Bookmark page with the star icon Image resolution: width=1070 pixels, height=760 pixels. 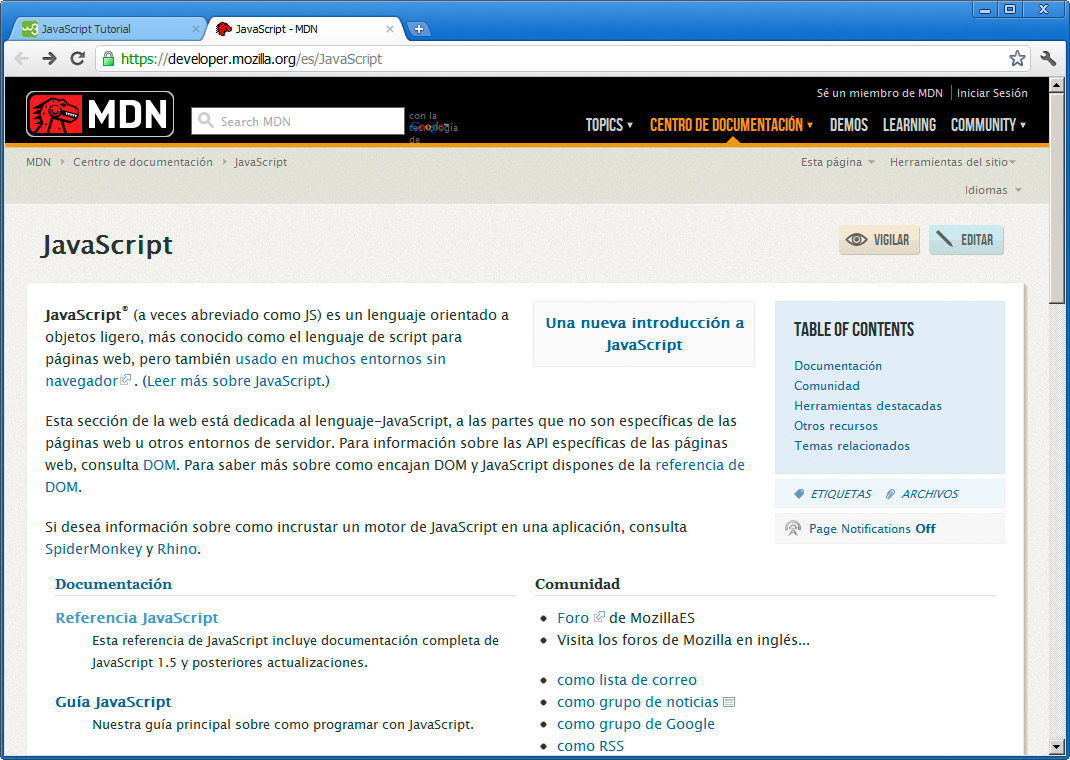1017,59
